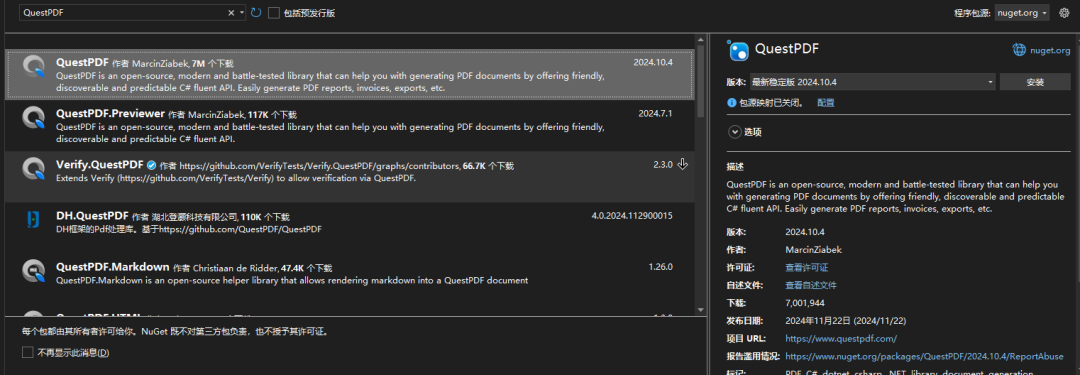Select the QuestPDF package row

(349, 74)
